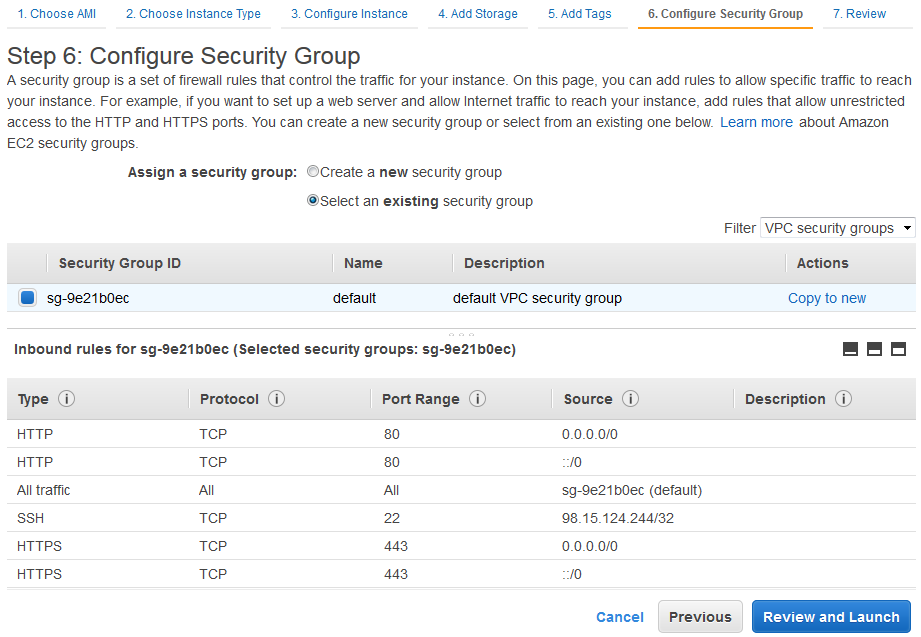
Task: Go to the 2. Choose Instance Type tab
Action: pyautogui.click(x=193, y=14)
